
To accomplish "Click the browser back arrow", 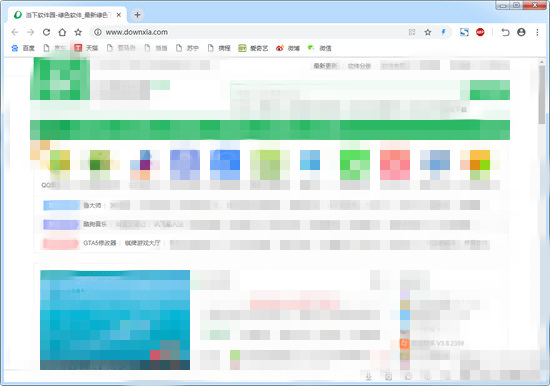I will click(15, 32).
